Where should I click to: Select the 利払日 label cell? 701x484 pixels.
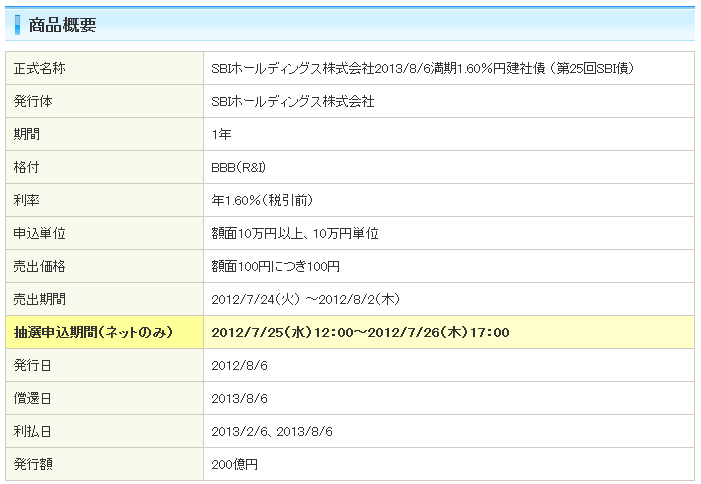tap(105, 431)
